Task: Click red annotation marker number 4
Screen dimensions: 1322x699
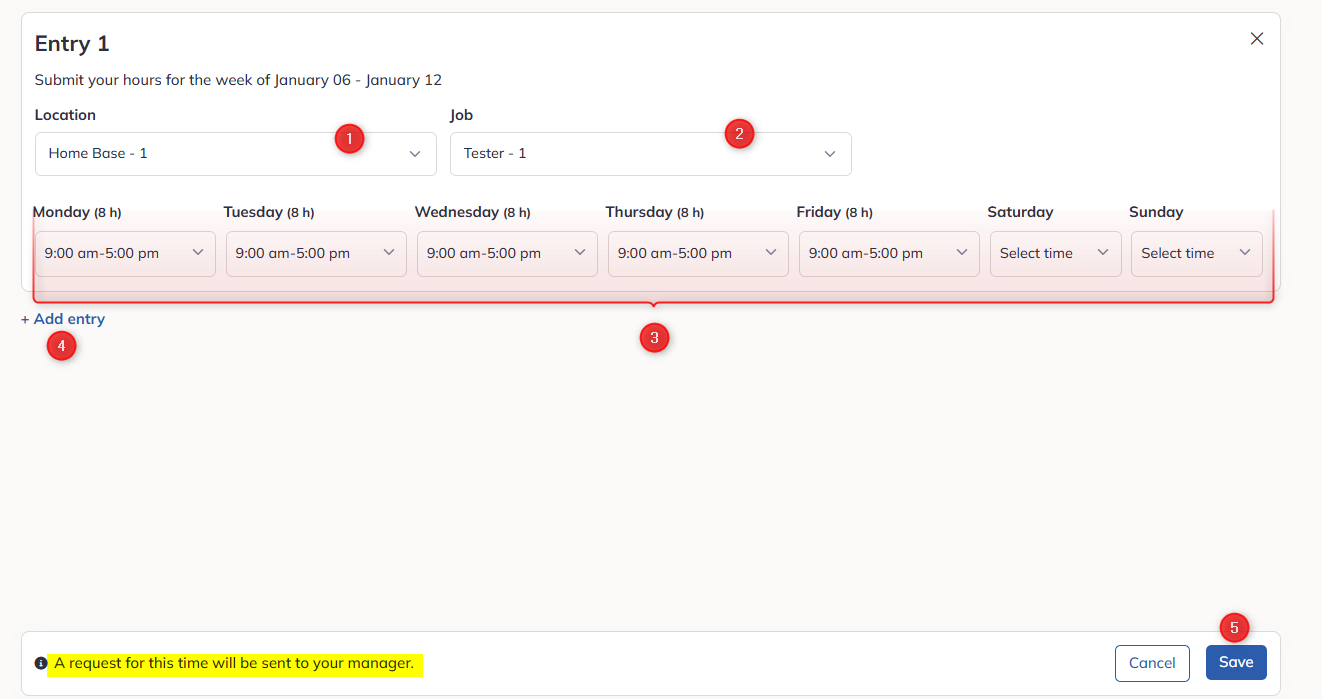Action: pos(62,347)
